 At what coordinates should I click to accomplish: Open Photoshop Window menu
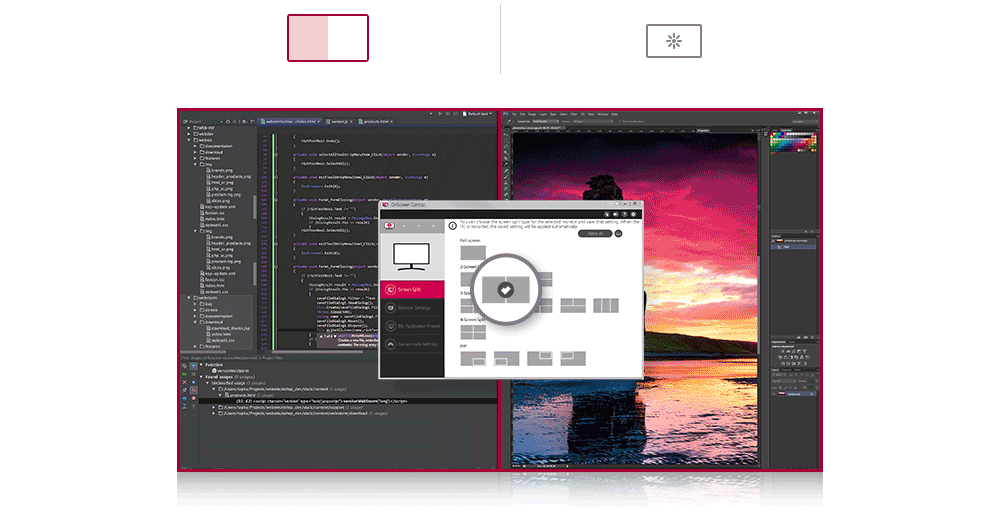(603, 114)
